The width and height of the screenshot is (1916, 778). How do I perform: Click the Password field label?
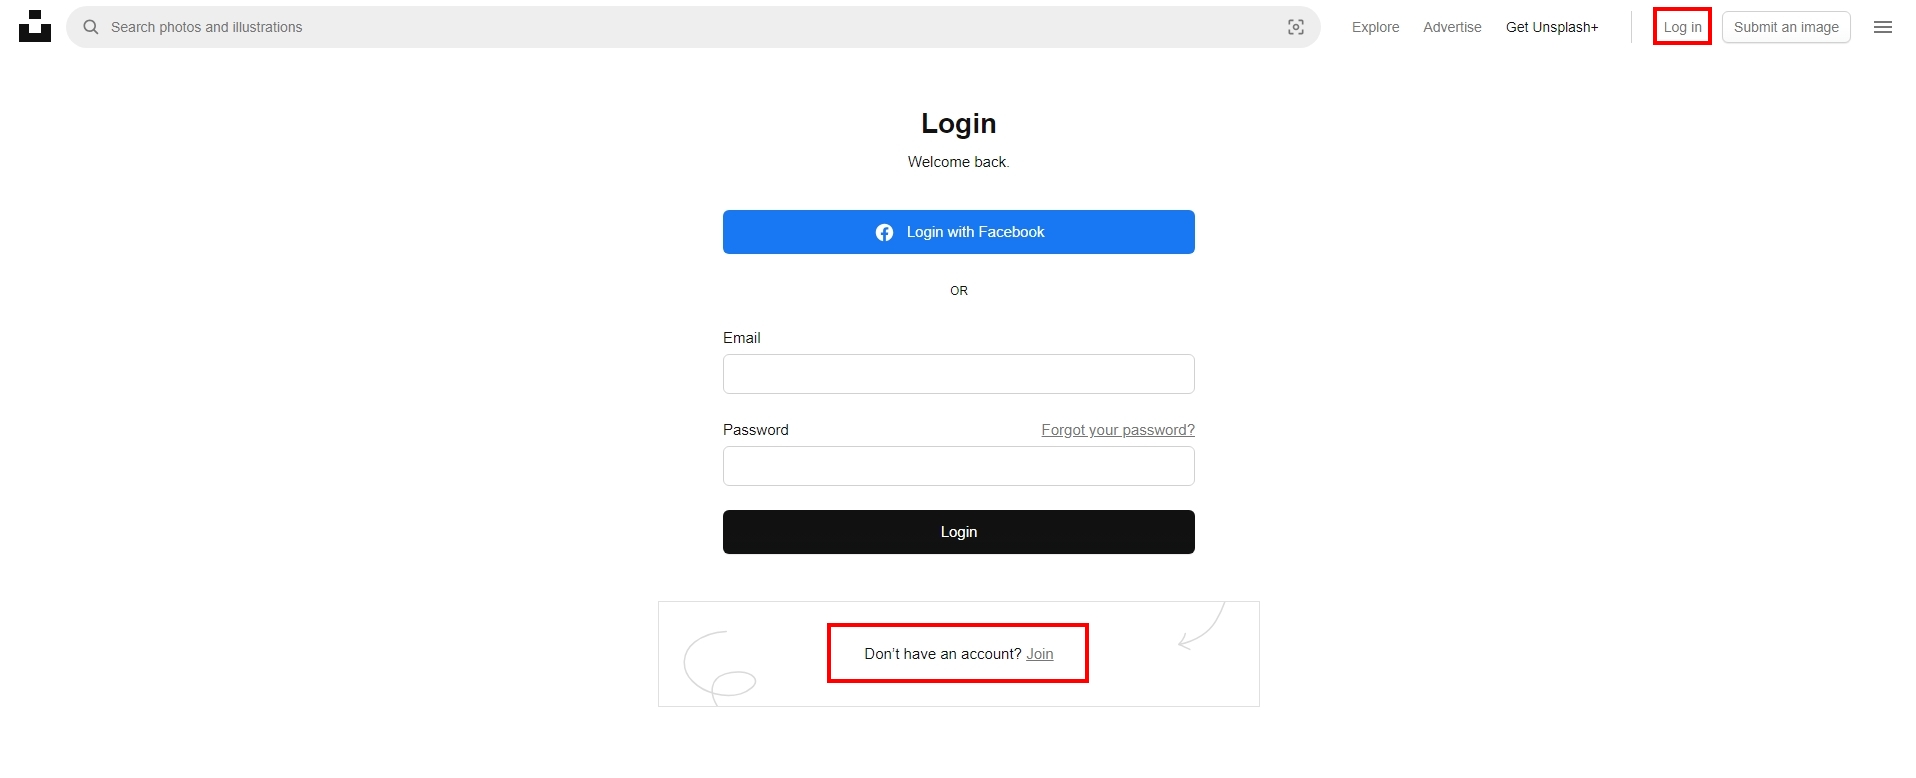click(x=755, y=430)
